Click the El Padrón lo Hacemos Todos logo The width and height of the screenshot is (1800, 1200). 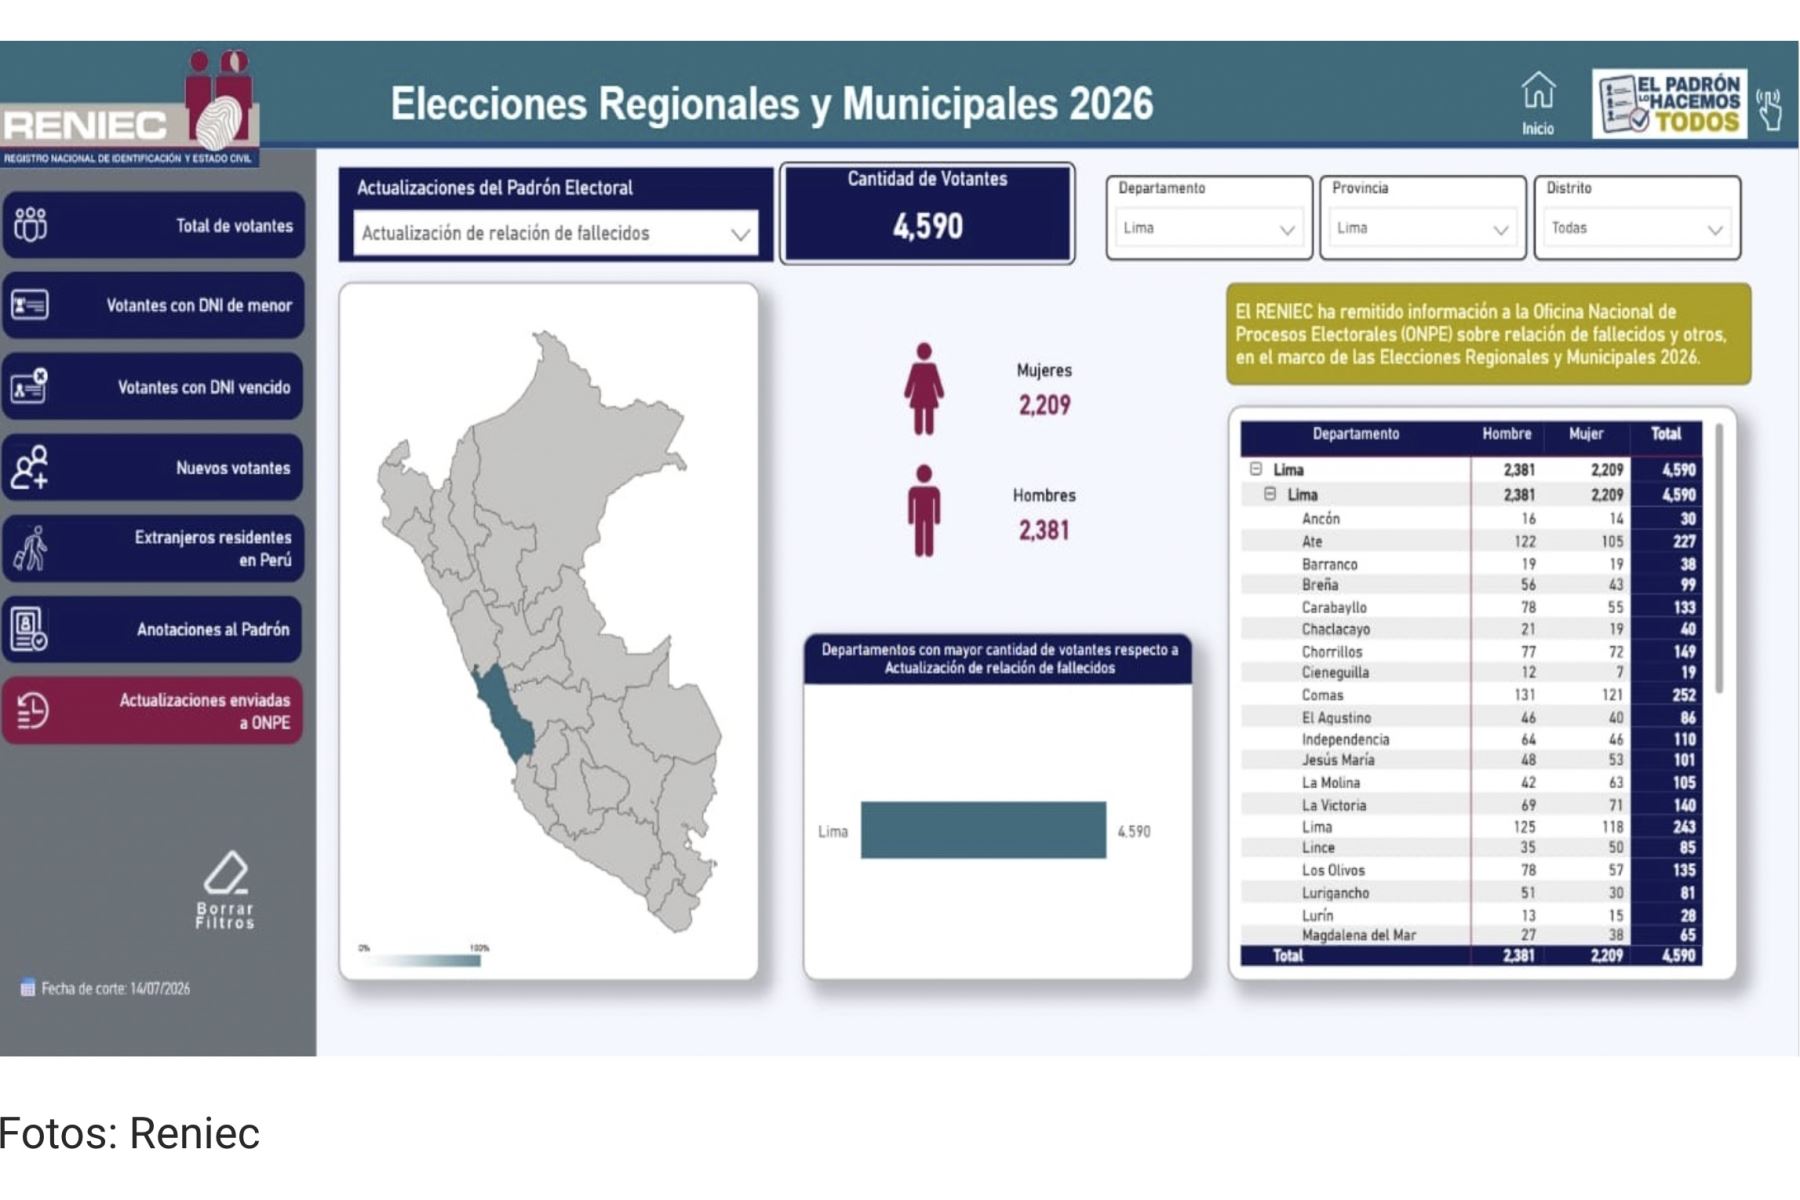point(1669,103)
